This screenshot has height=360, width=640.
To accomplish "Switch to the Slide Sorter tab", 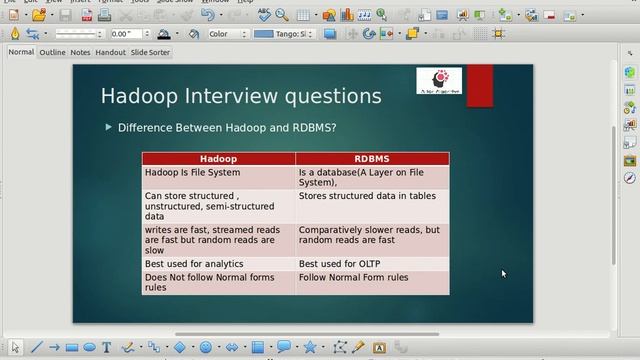I will click(150, 52).
